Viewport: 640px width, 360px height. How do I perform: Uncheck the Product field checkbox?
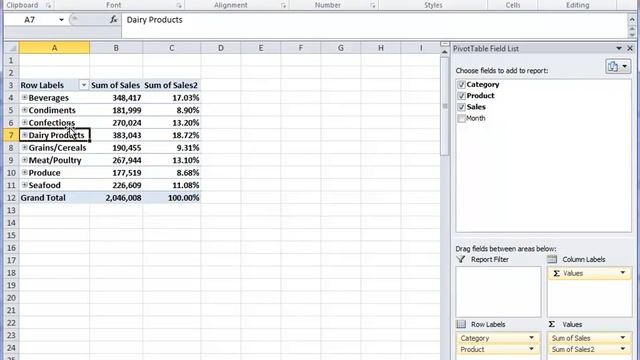(461, 96)
